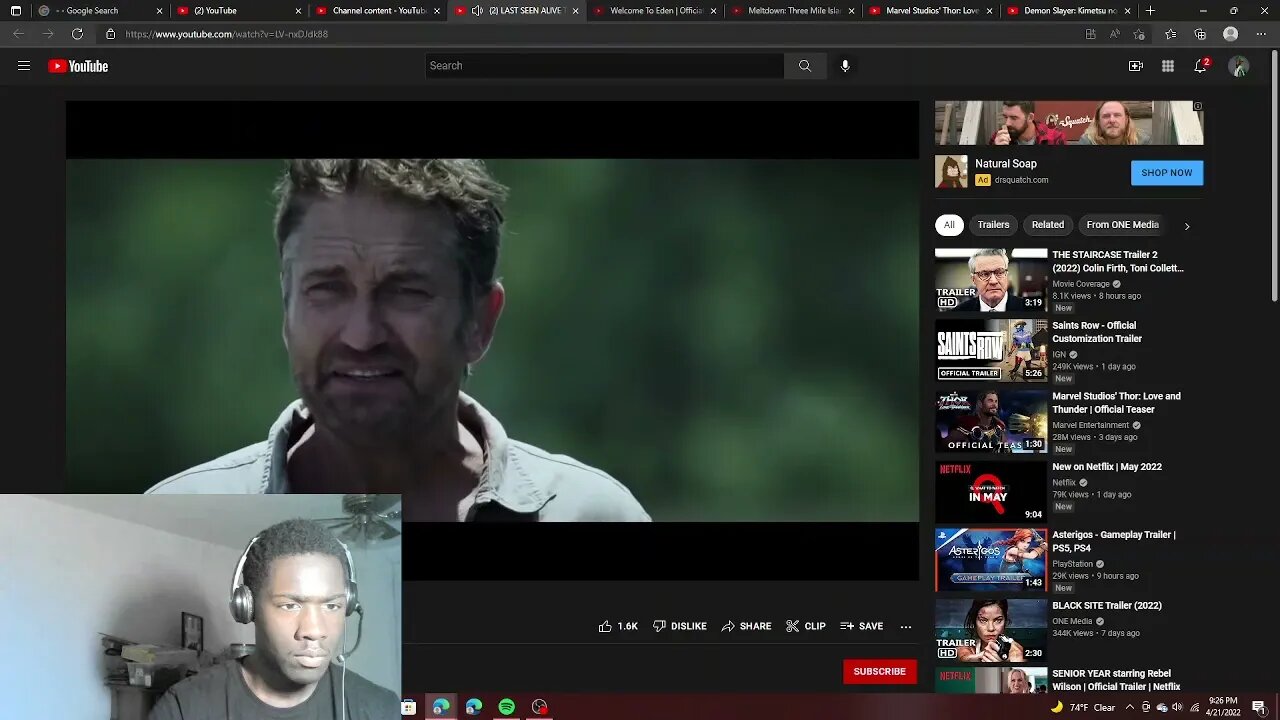
Task: Open THE STAIRCASE Trailer 2 video
Action: pyautogui.click(x=1118, y=261)
